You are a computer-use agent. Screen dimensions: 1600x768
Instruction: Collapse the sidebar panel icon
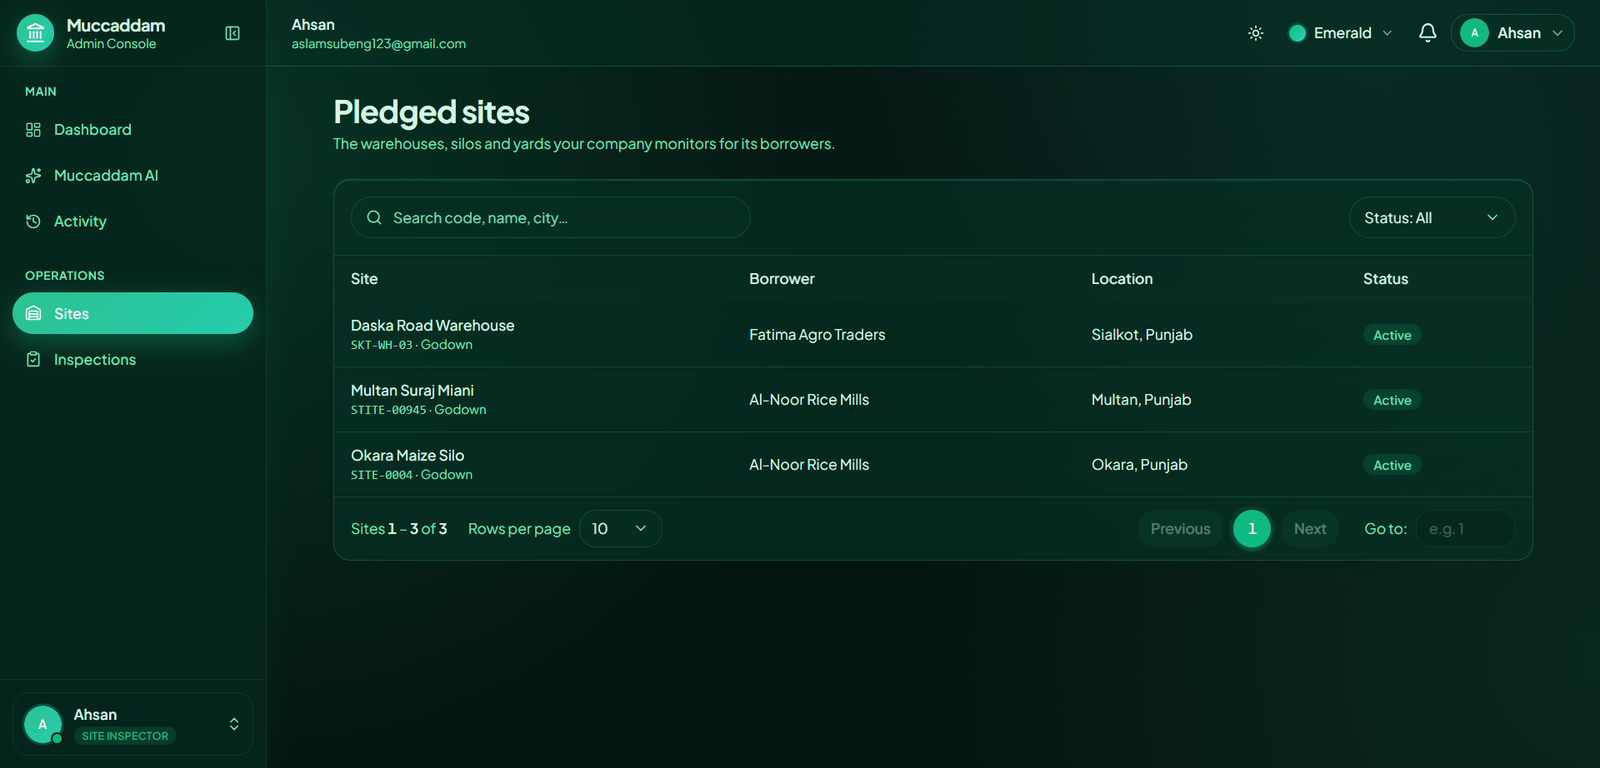(232, 33)
